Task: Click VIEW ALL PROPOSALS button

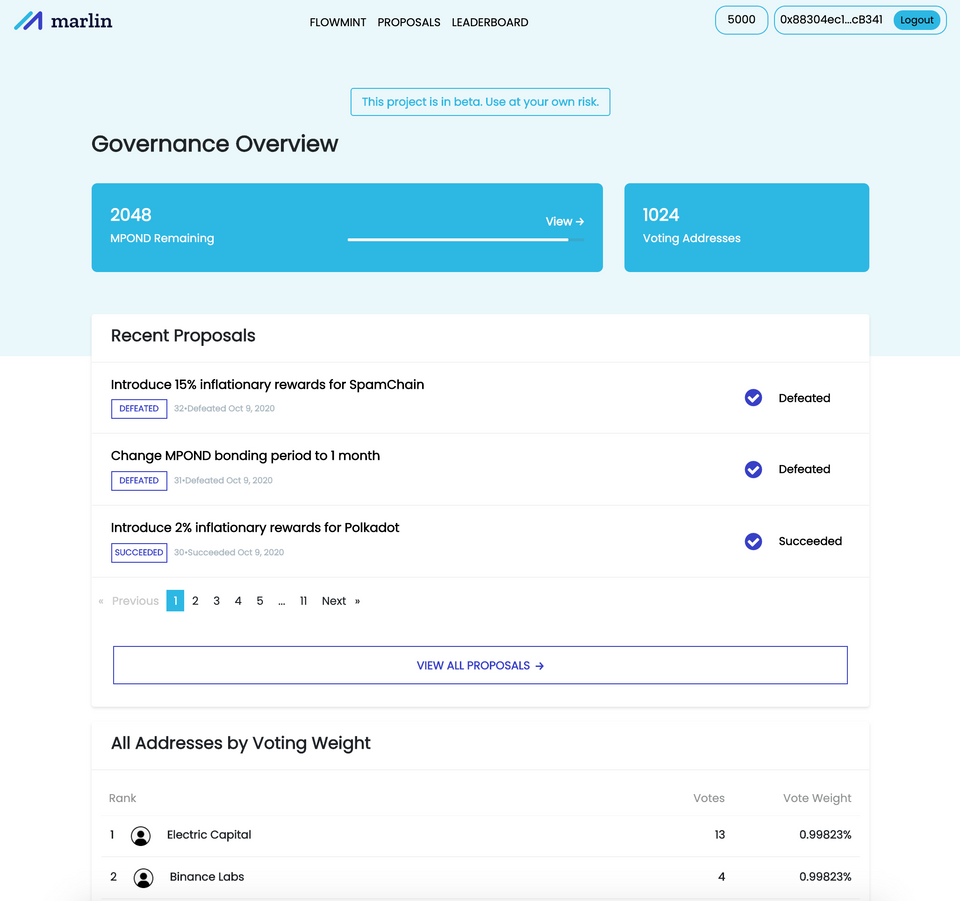Action: coord(480,665)
